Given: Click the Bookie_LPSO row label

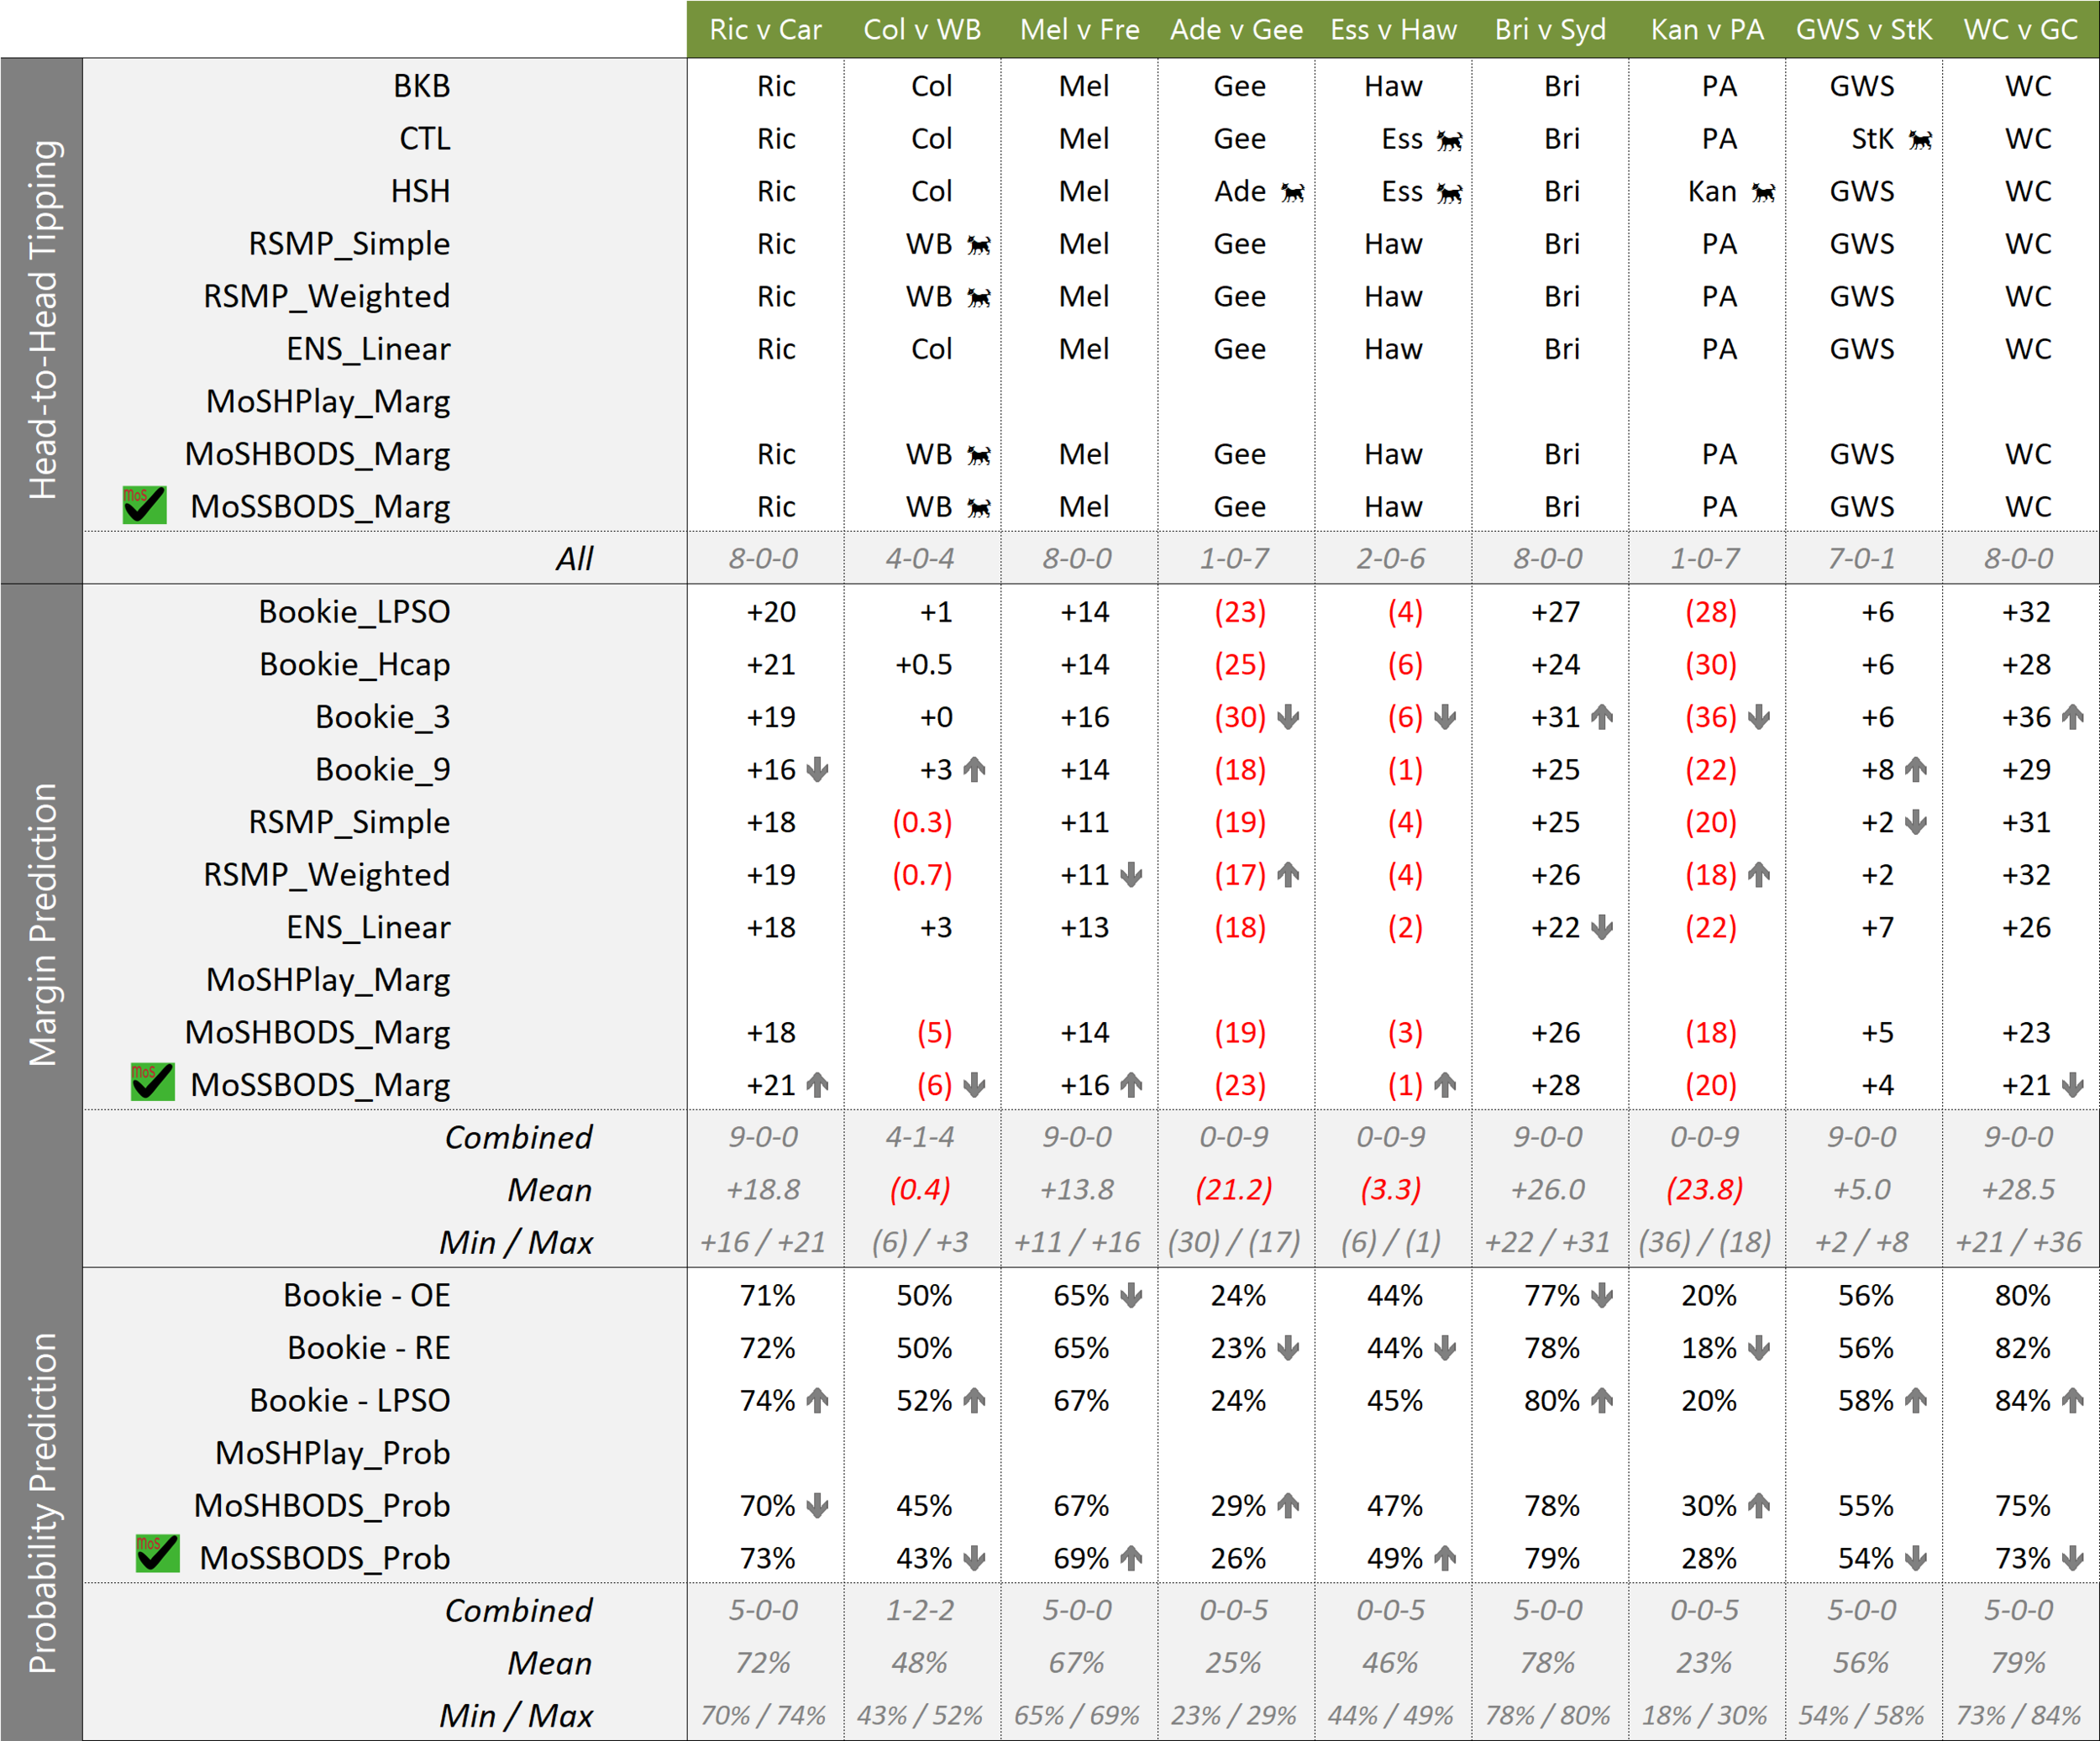Looking at the screenshot, I should [354, 612].
